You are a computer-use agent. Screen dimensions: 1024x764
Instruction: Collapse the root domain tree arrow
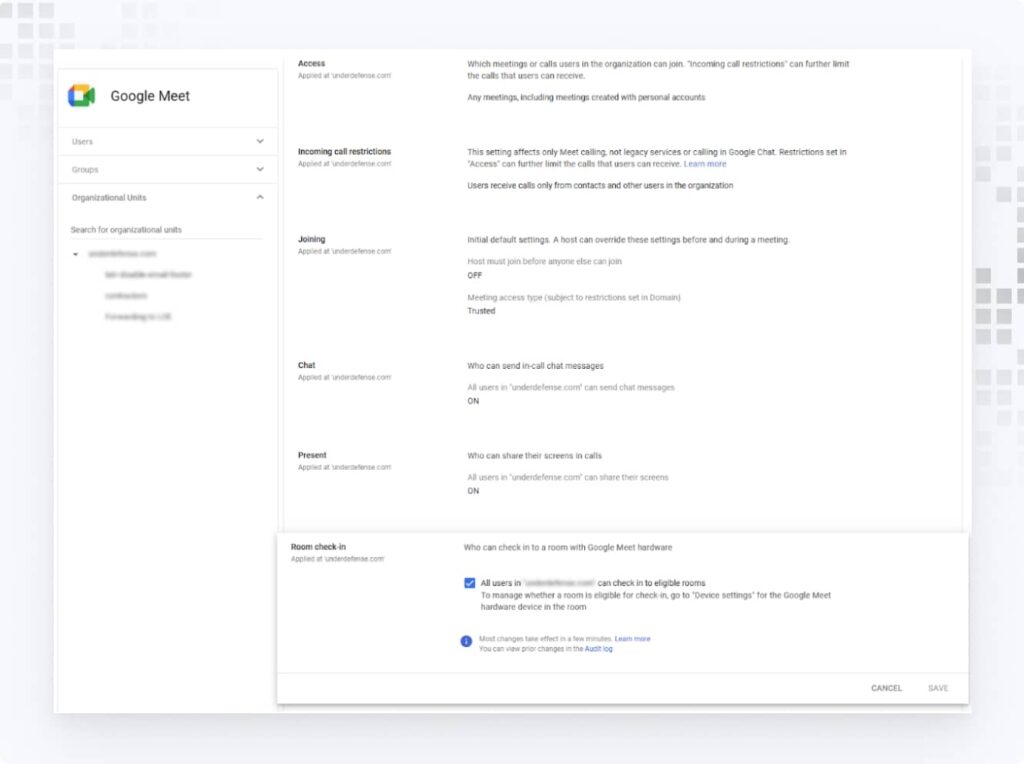[x=76, y=254]
